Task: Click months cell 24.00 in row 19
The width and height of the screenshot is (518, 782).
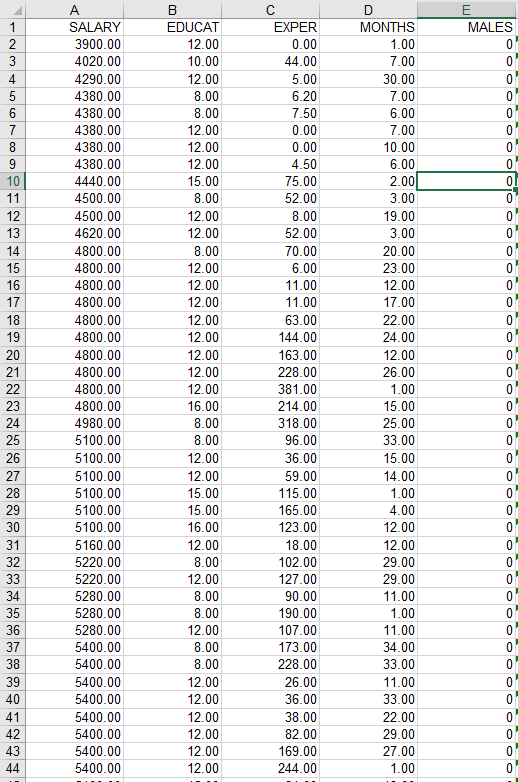Action: (x=368, y=338)
